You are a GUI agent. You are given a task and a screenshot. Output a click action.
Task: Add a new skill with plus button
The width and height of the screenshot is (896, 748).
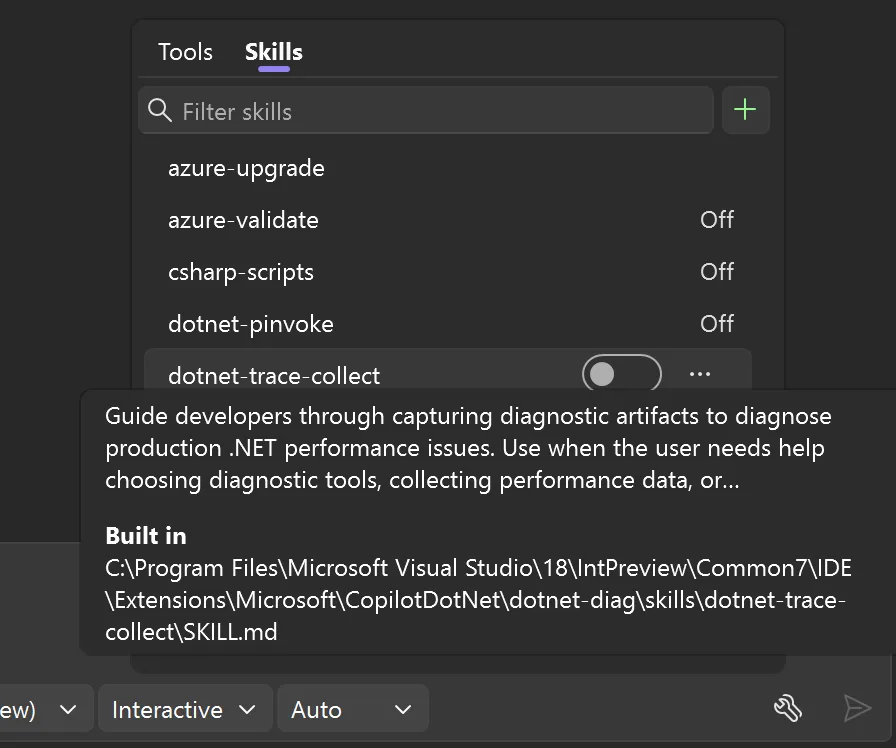[745, 110]
